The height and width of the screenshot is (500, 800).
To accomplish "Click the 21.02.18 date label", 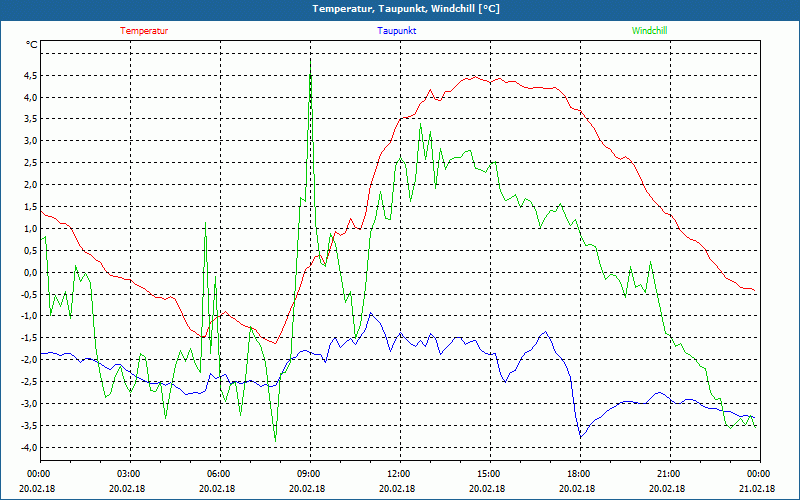I will [759, 488].
